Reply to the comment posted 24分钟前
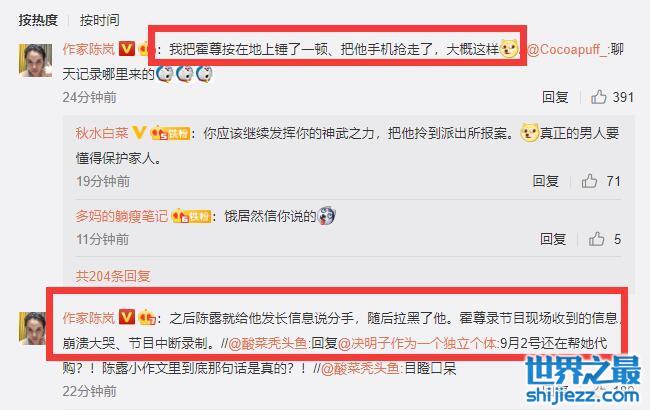 click(x=555, y=97)
